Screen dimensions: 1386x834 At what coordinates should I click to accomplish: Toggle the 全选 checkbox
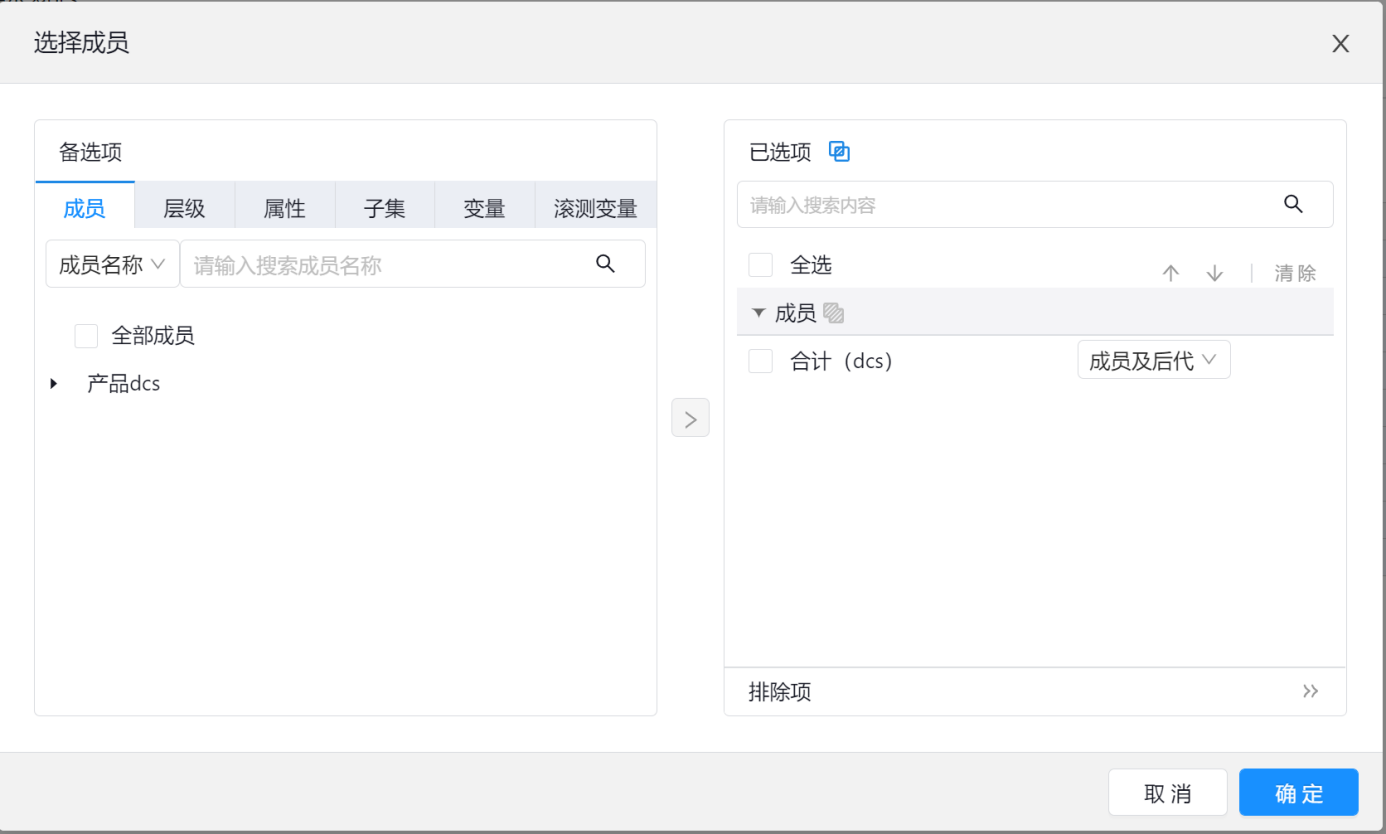pos(761,265)
